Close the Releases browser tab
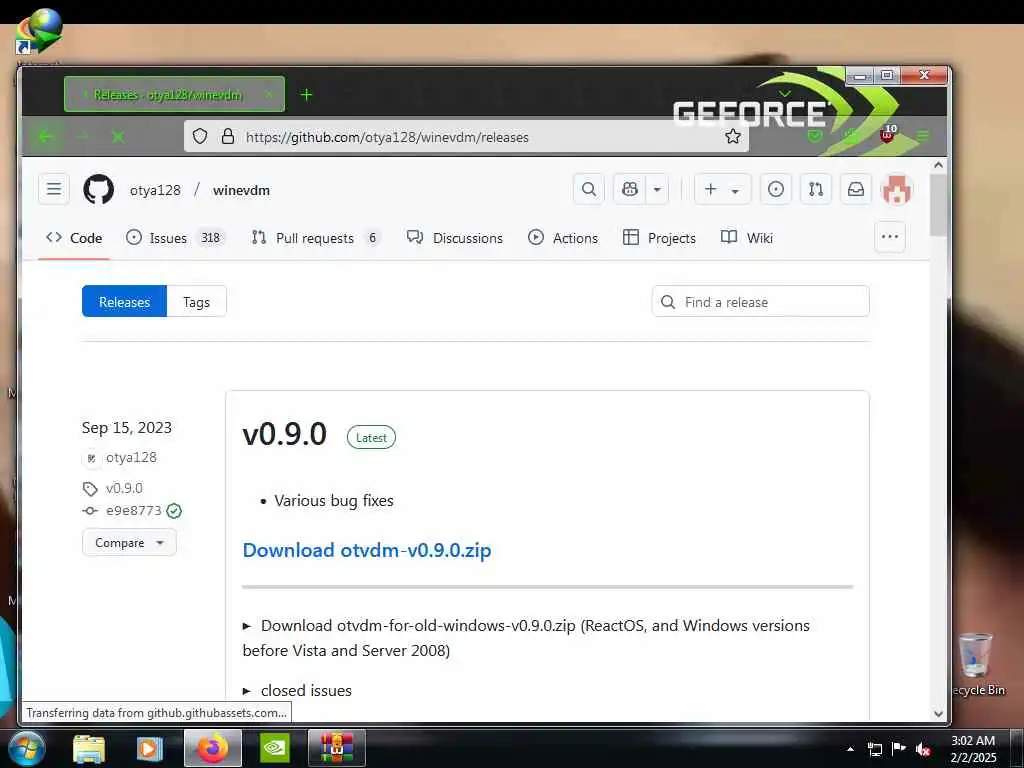1024x768 pixels. tap(268, 95)
